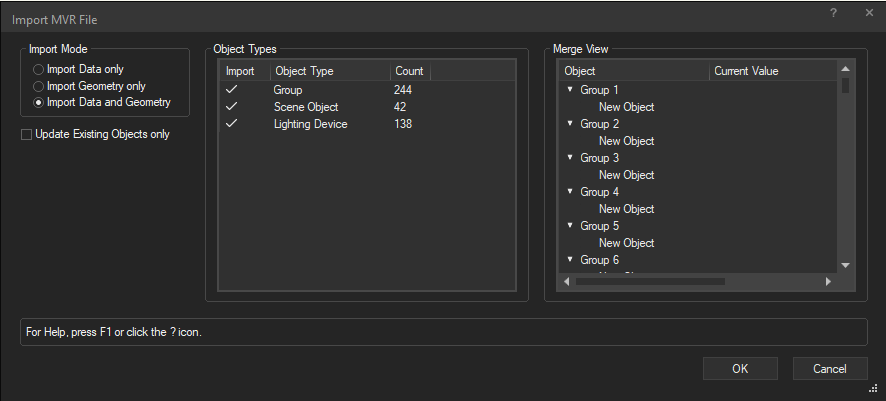The height and width of the screenshot is (401, 886).
Task: Click the Count column header
Action: pos(409,71)
